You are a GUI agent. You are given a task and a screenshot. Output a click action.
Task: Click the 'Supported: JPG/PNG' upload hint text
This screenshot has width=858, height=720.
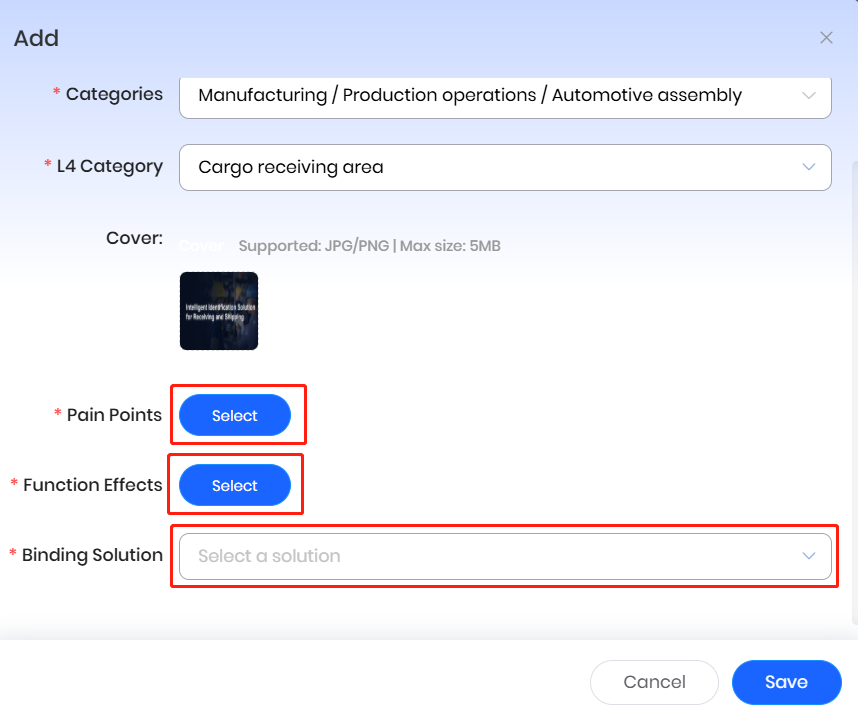coord(369,245)
